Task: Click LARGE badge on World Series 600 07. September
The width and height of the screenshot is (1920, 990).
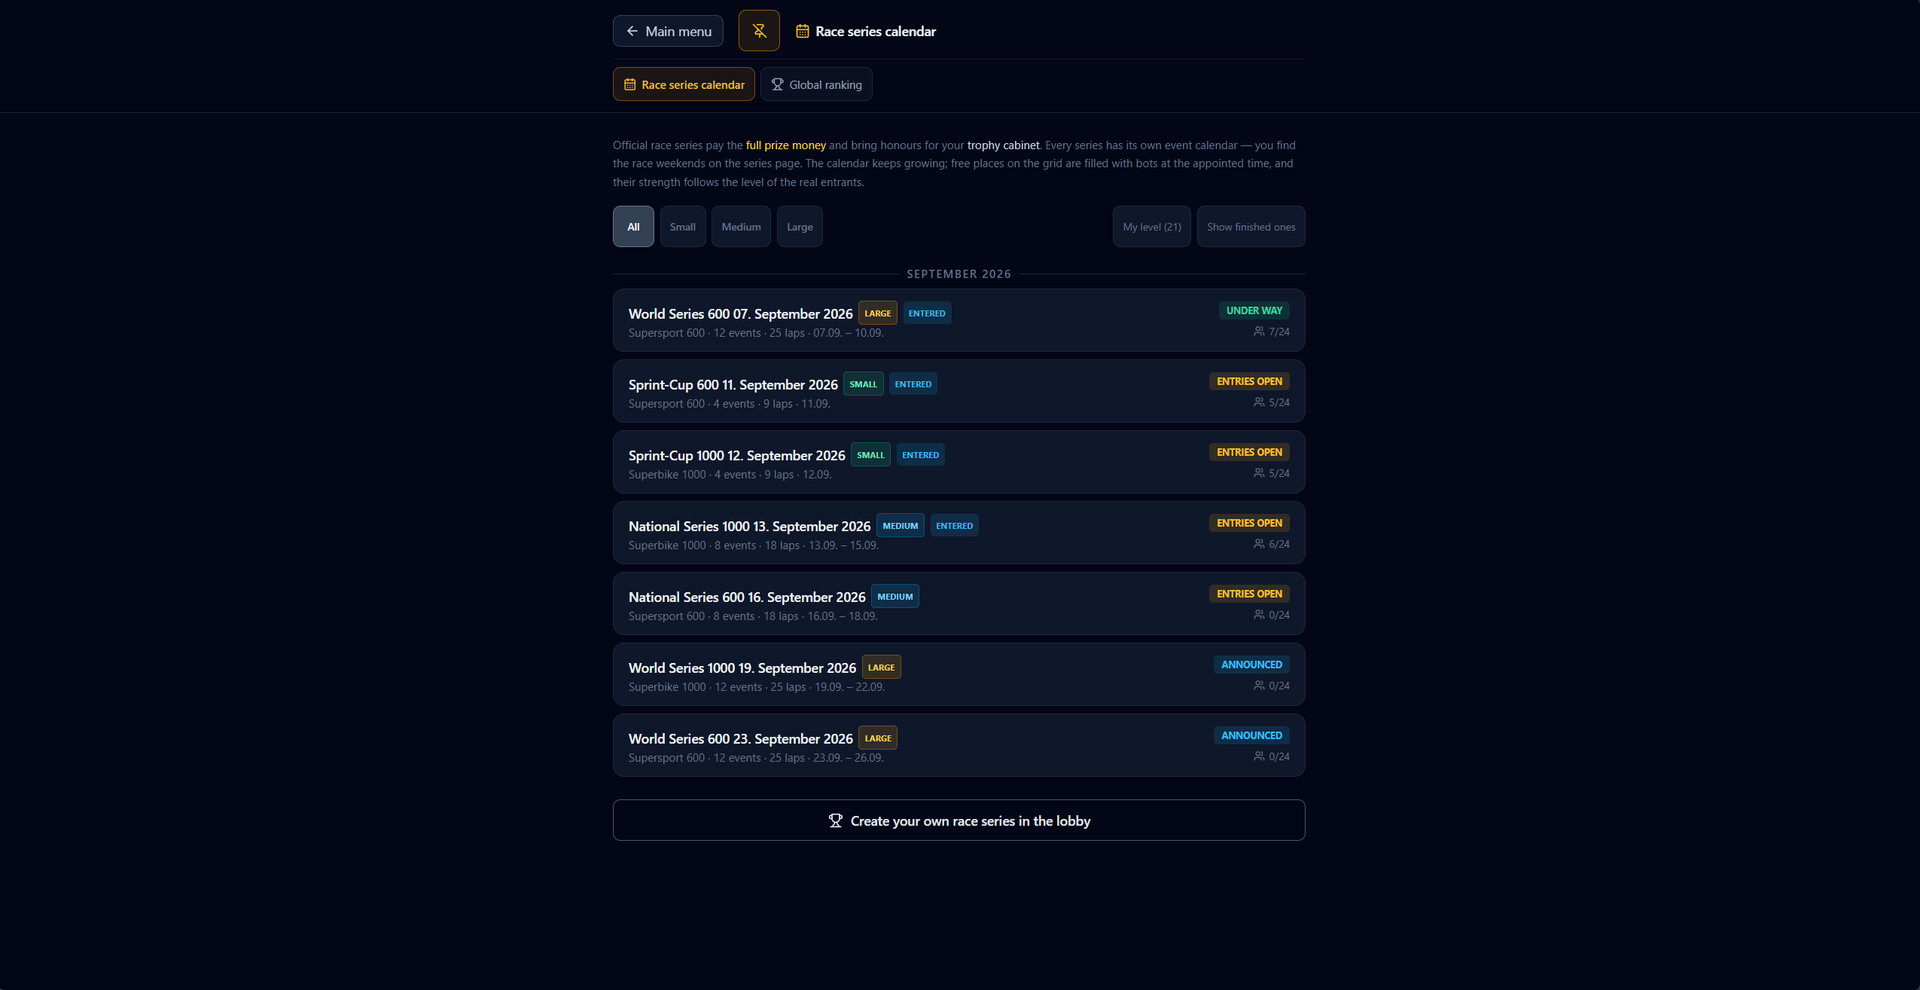Action: click(x=878, y=314)
